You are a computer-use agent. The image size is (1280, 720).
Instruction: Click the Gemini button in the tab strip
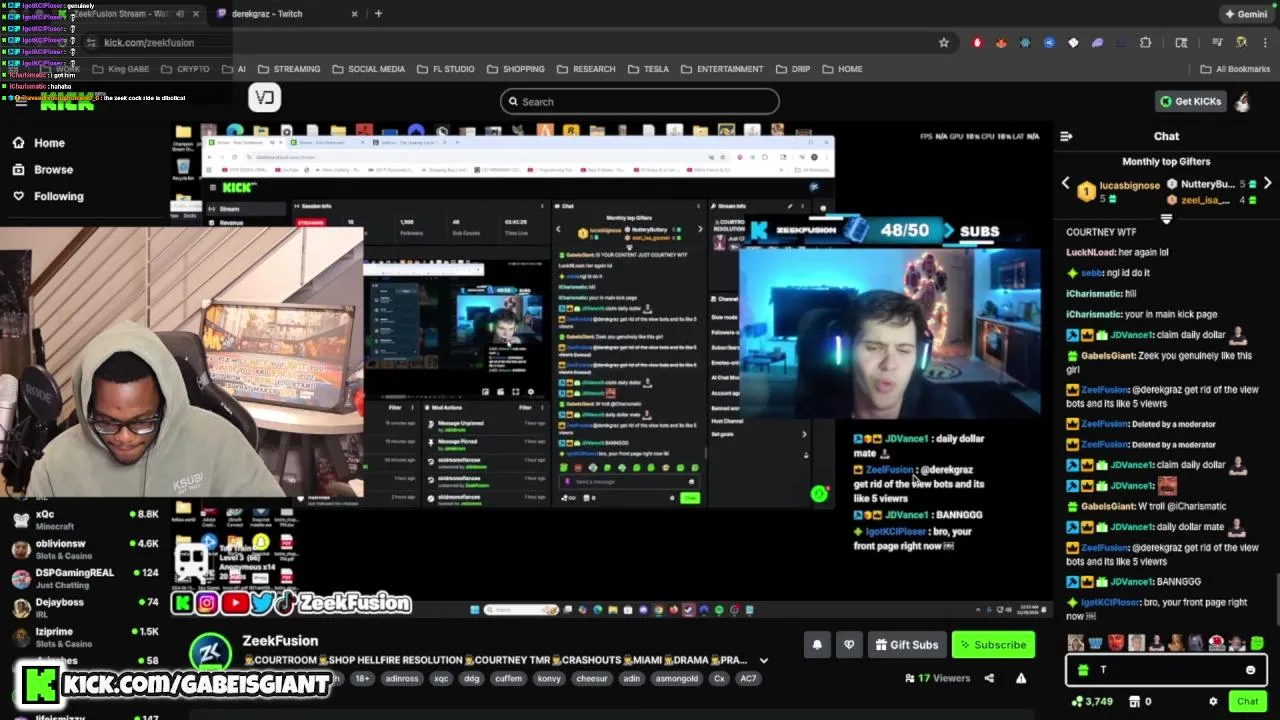coord(1245,14)
